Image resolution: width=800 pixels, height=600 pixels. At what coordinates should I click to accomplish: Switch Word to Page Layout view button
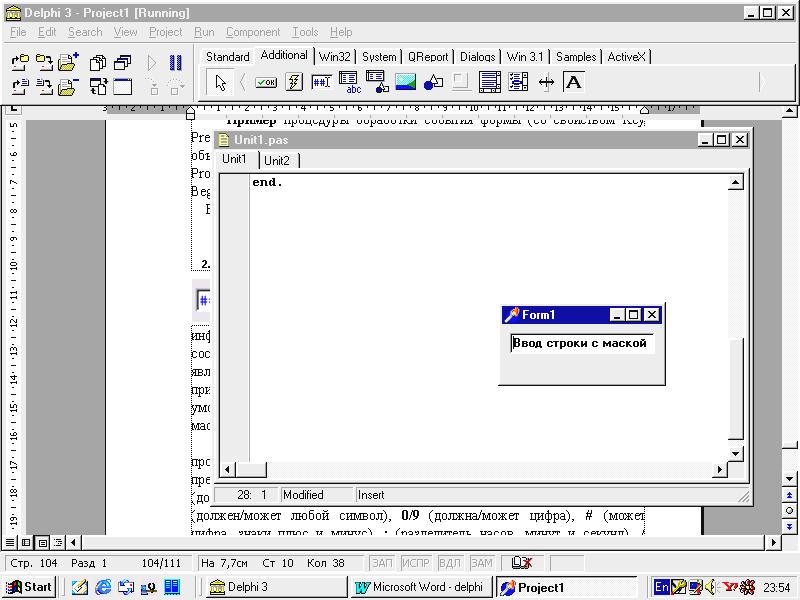[42, 542]
